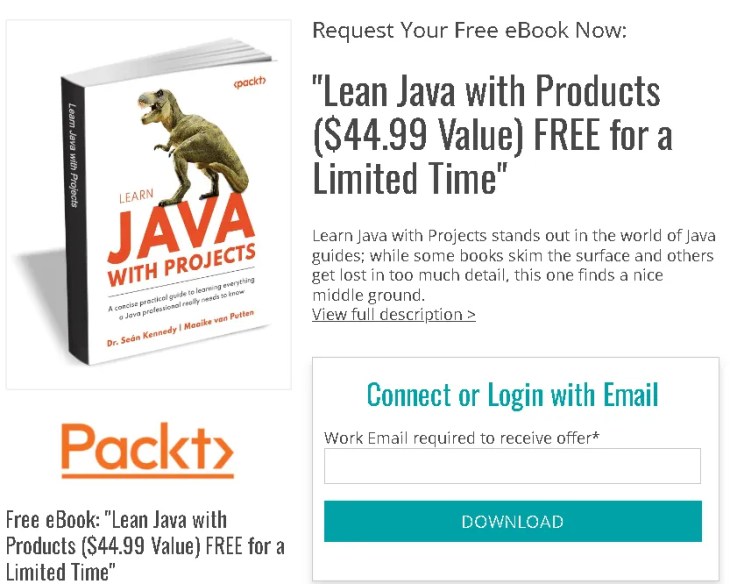Click the Free eBook title under Packt logo
The width and height of the screenshot is (730, 584).
(x=145, y=545)
